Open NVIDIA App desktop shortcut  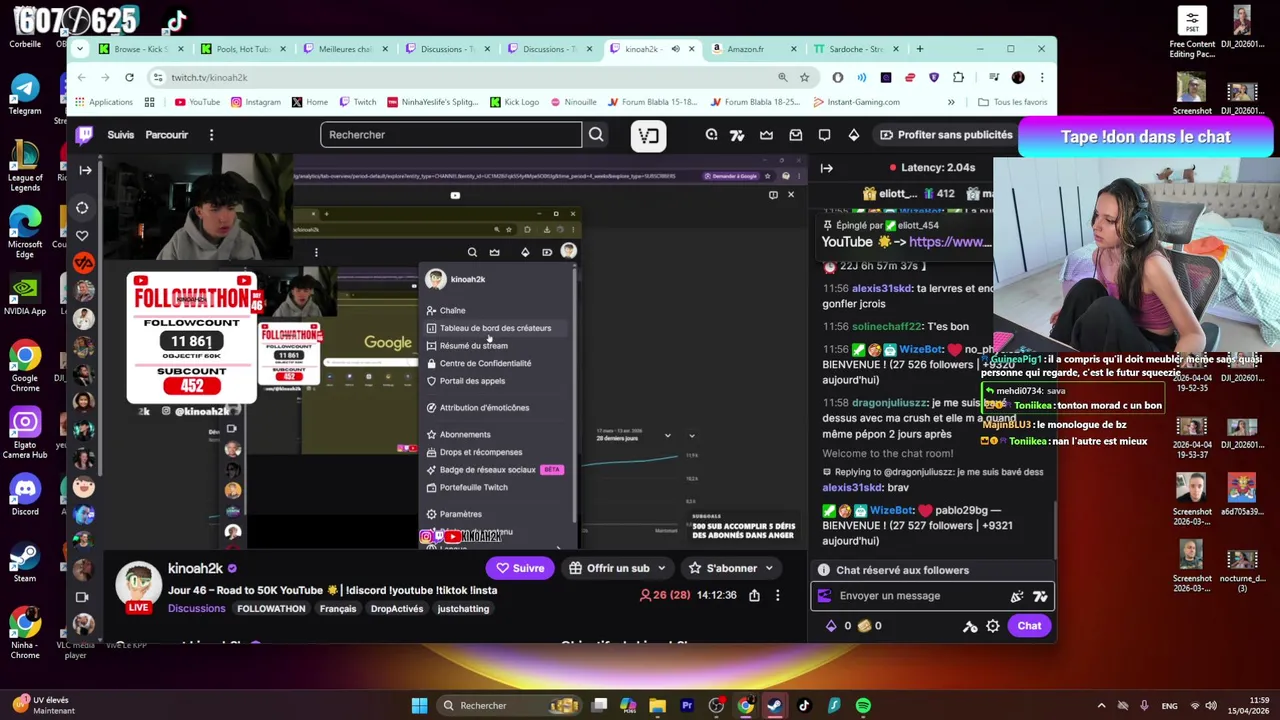coord(25,294)
